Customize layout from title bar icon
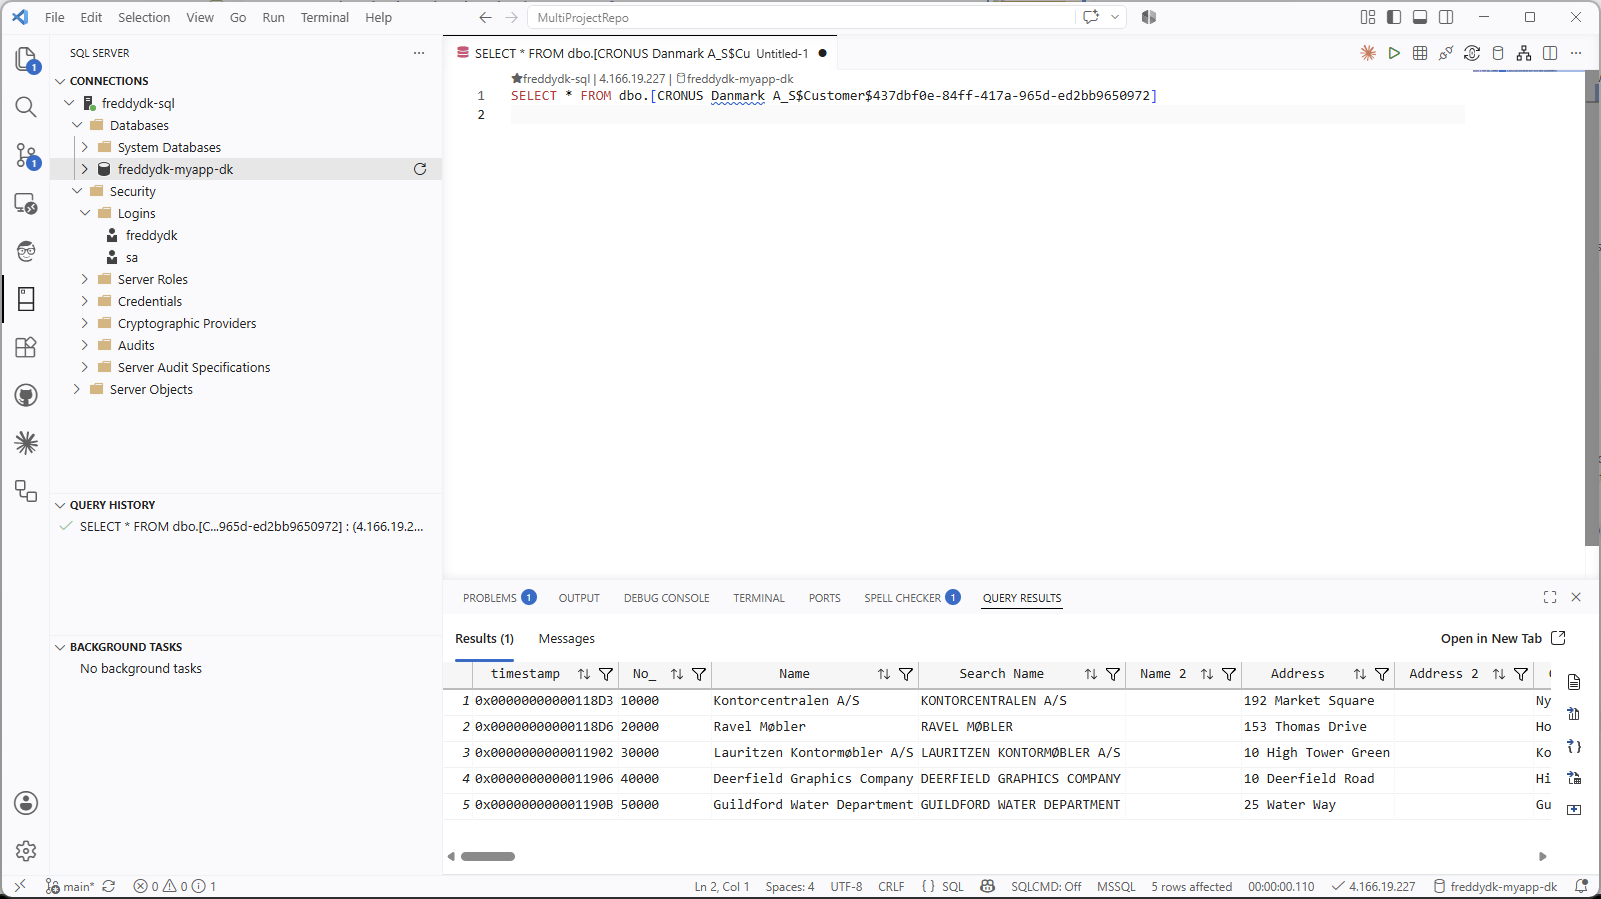Image resolution: width=1601 pixels, height=899 pixels. coord(1368,17)
